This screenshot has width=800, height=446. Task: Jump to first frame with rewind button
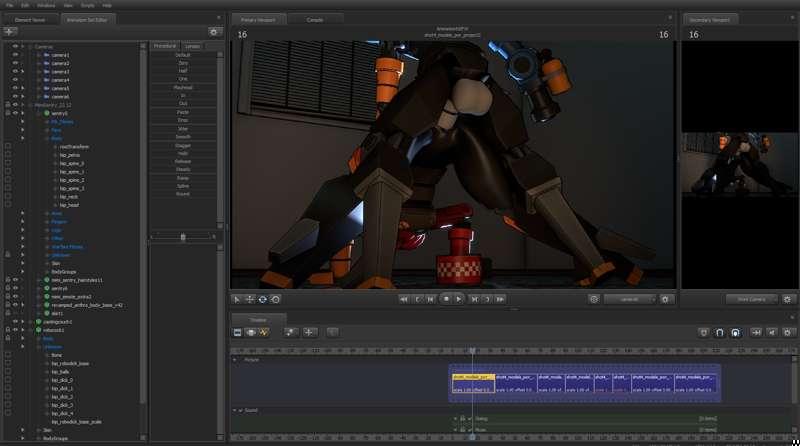404,300
